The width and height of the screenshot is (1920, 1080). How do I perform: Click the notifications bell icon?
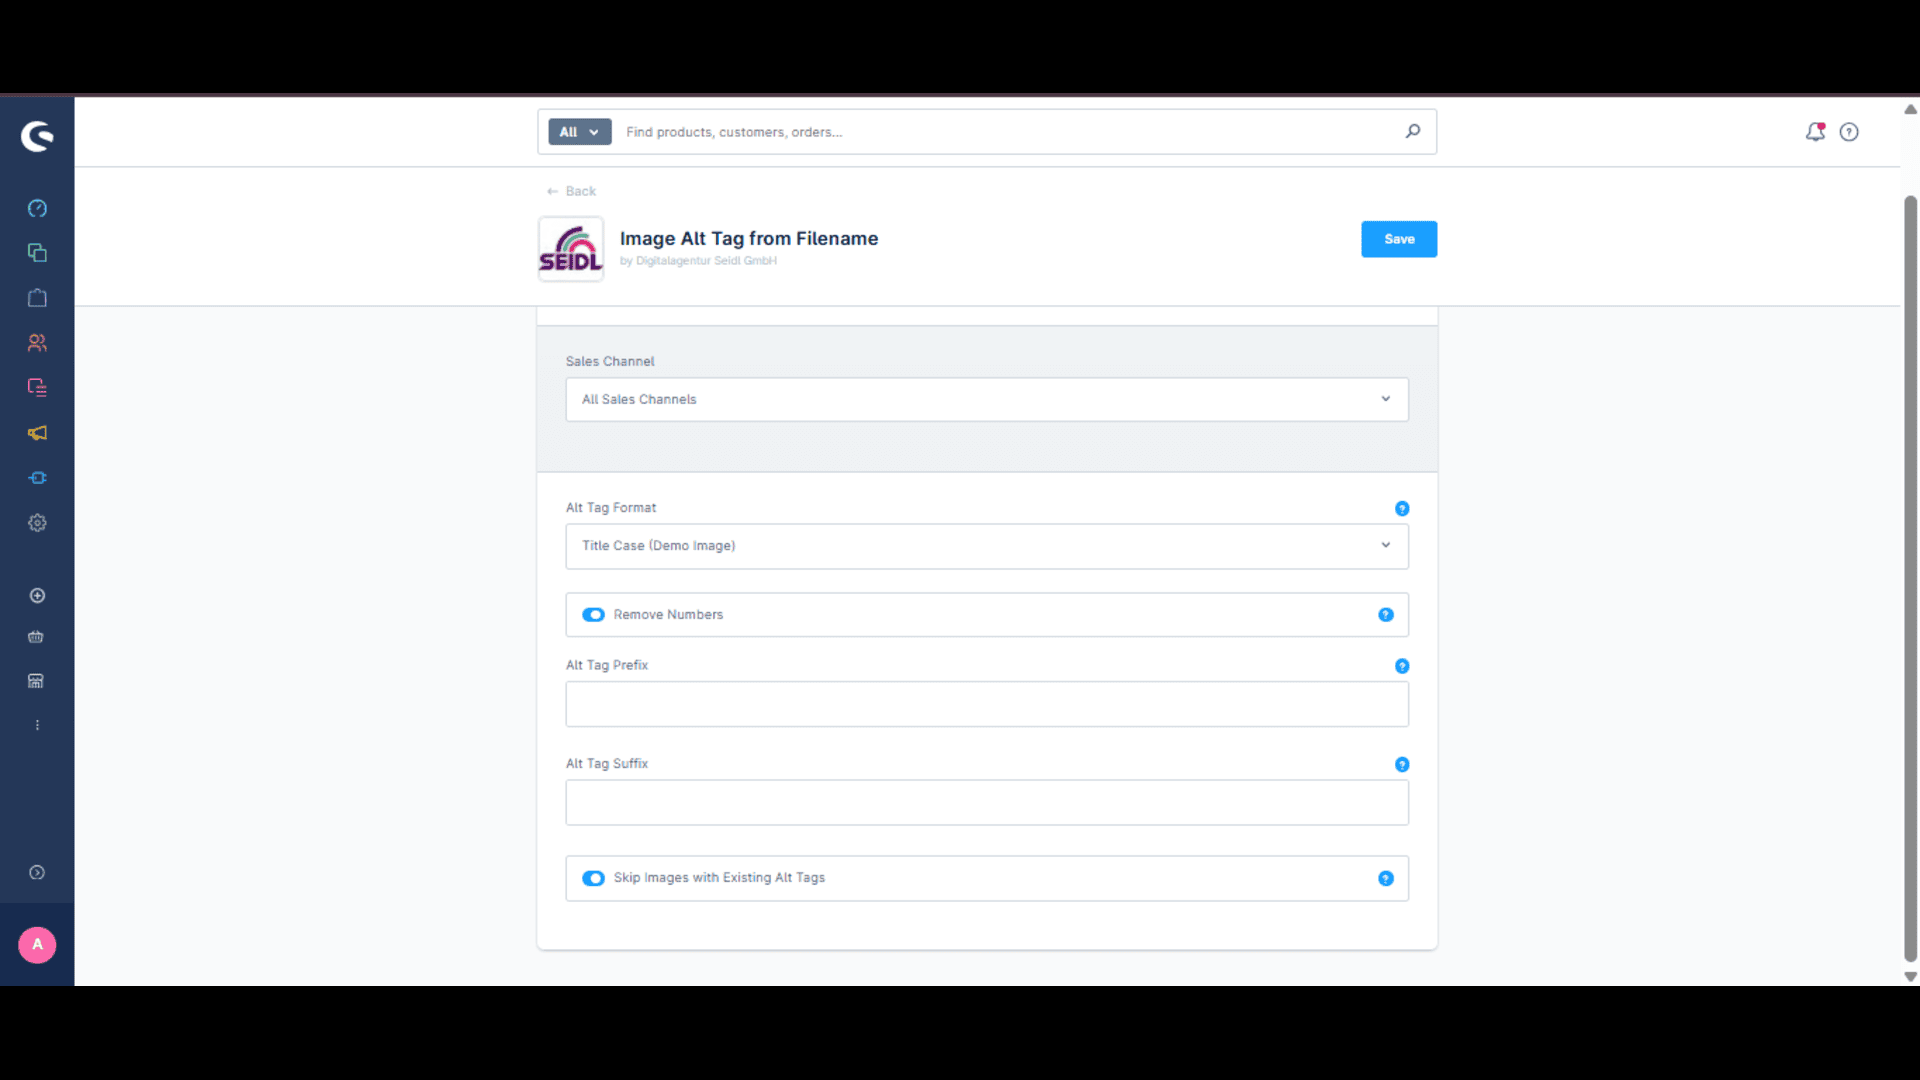tap(1815, 132)
